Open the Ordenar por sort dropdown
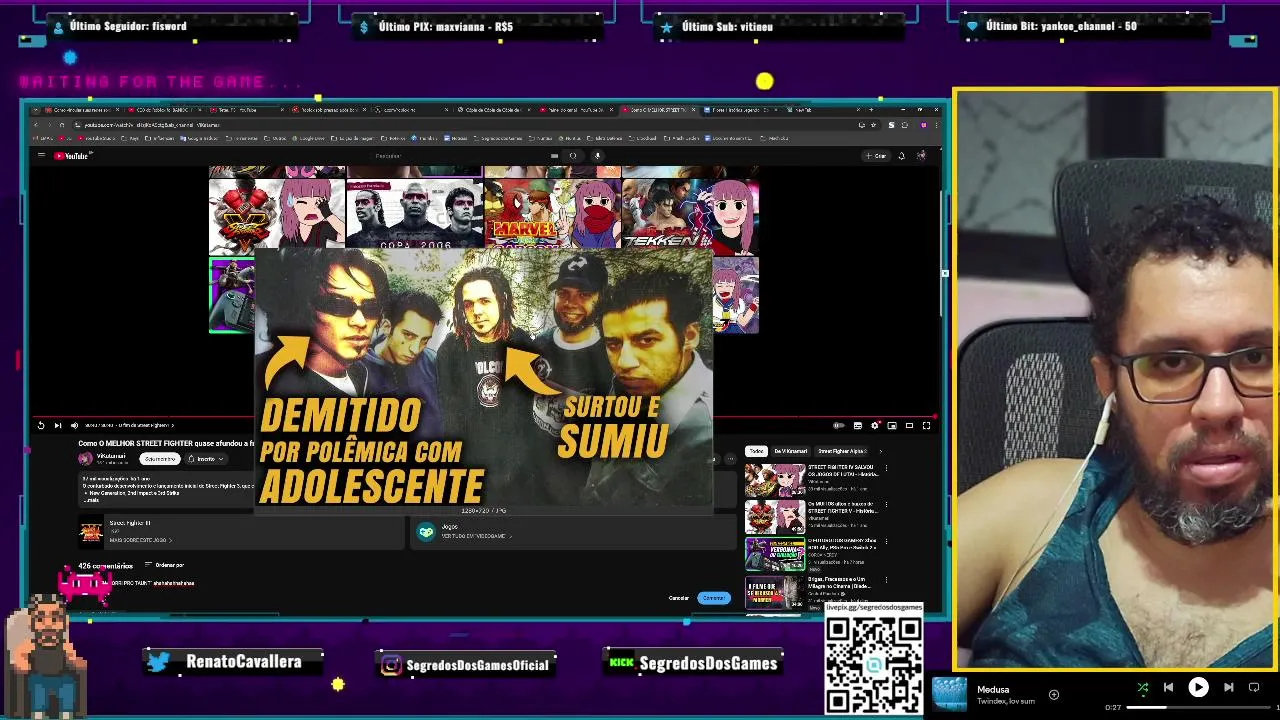The image size is (1280, 720). 165,565
